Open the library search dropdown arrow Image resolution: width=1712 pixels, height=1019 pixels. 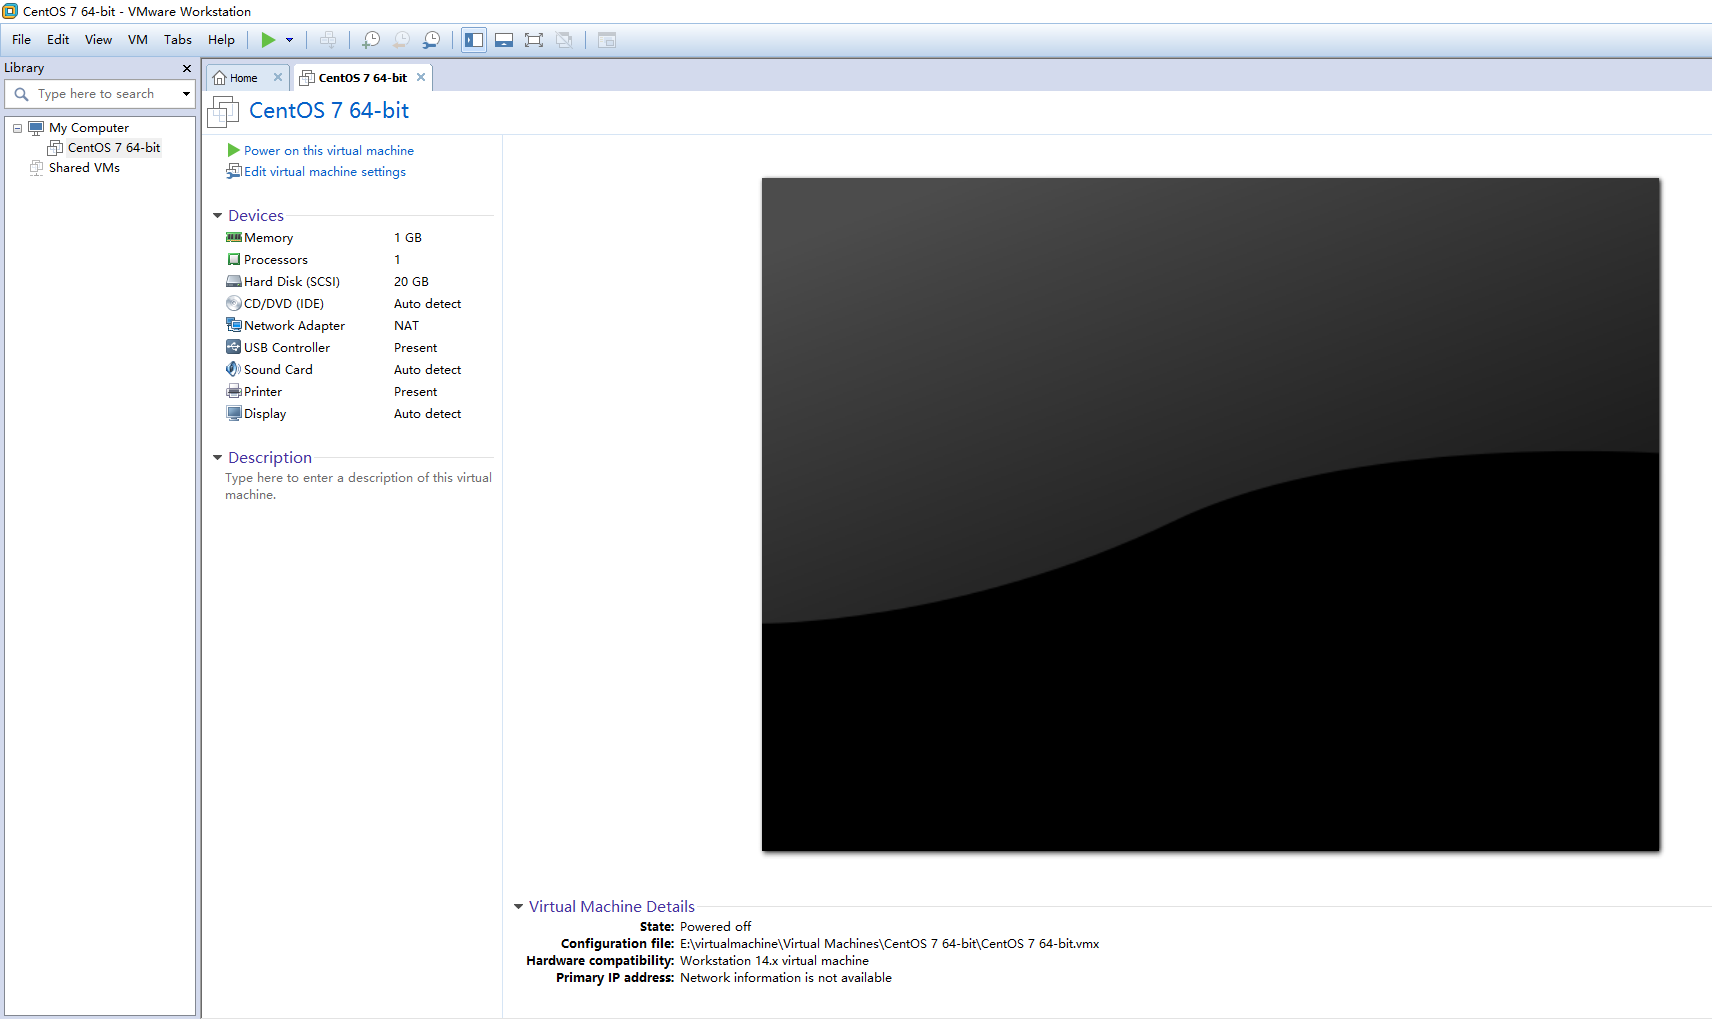click(x=186, y=94)
